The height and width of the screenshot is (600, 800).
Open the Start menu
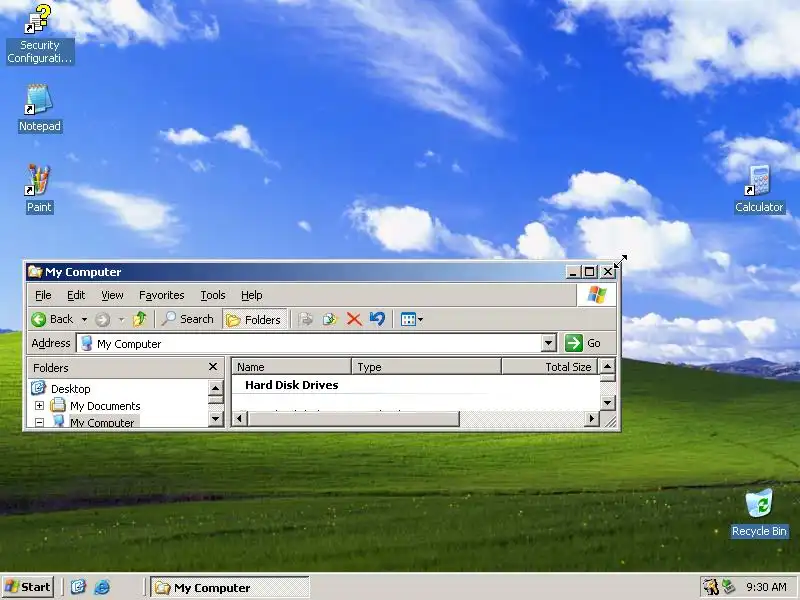[28, 587]
